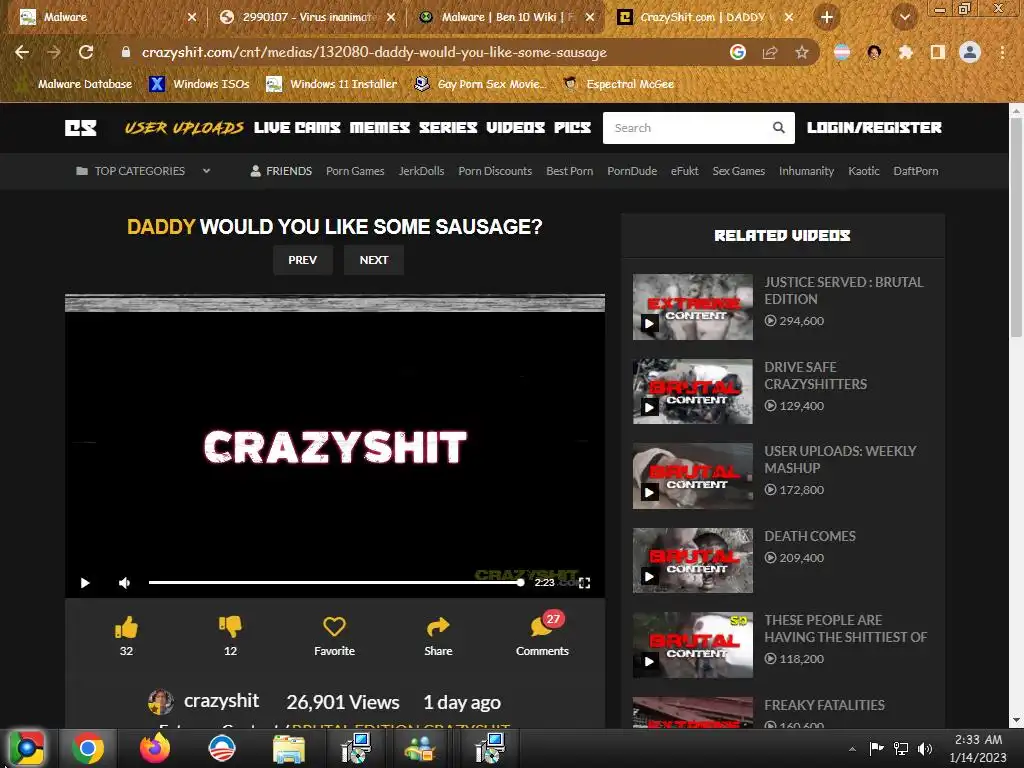Viewport: 1024px width, 768px height.
Task: Switch to Ben 10 Wiki tab
Action: (x=506, y=17)
